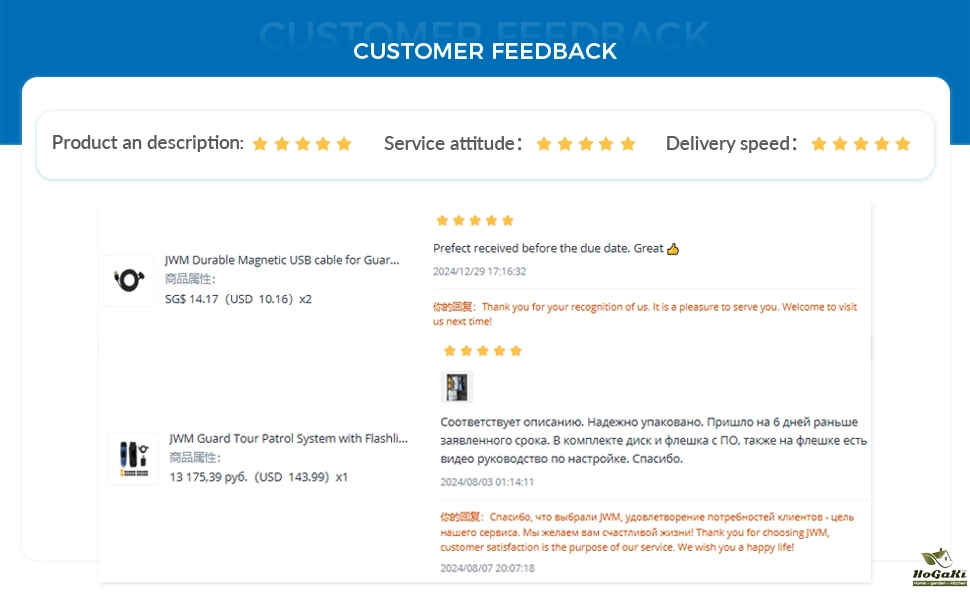Viewport: 970px width, 600px height.
Task: Click the five-star rating above 'Prefect received' review
Action: [x=475, y=220]
